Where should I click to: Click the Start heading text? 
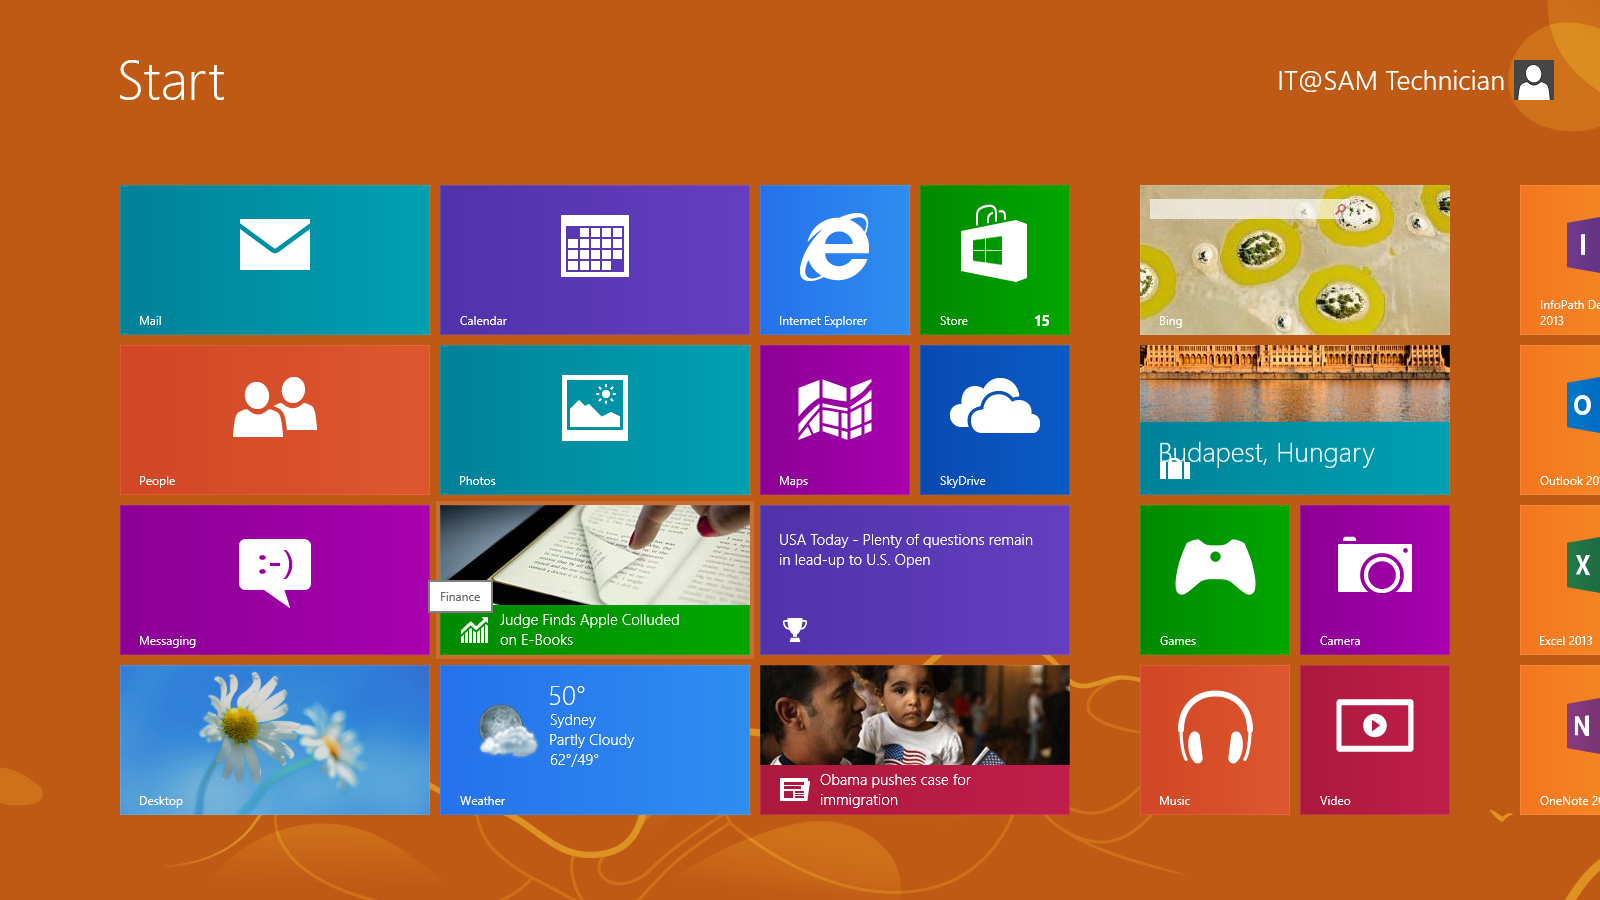171,81
